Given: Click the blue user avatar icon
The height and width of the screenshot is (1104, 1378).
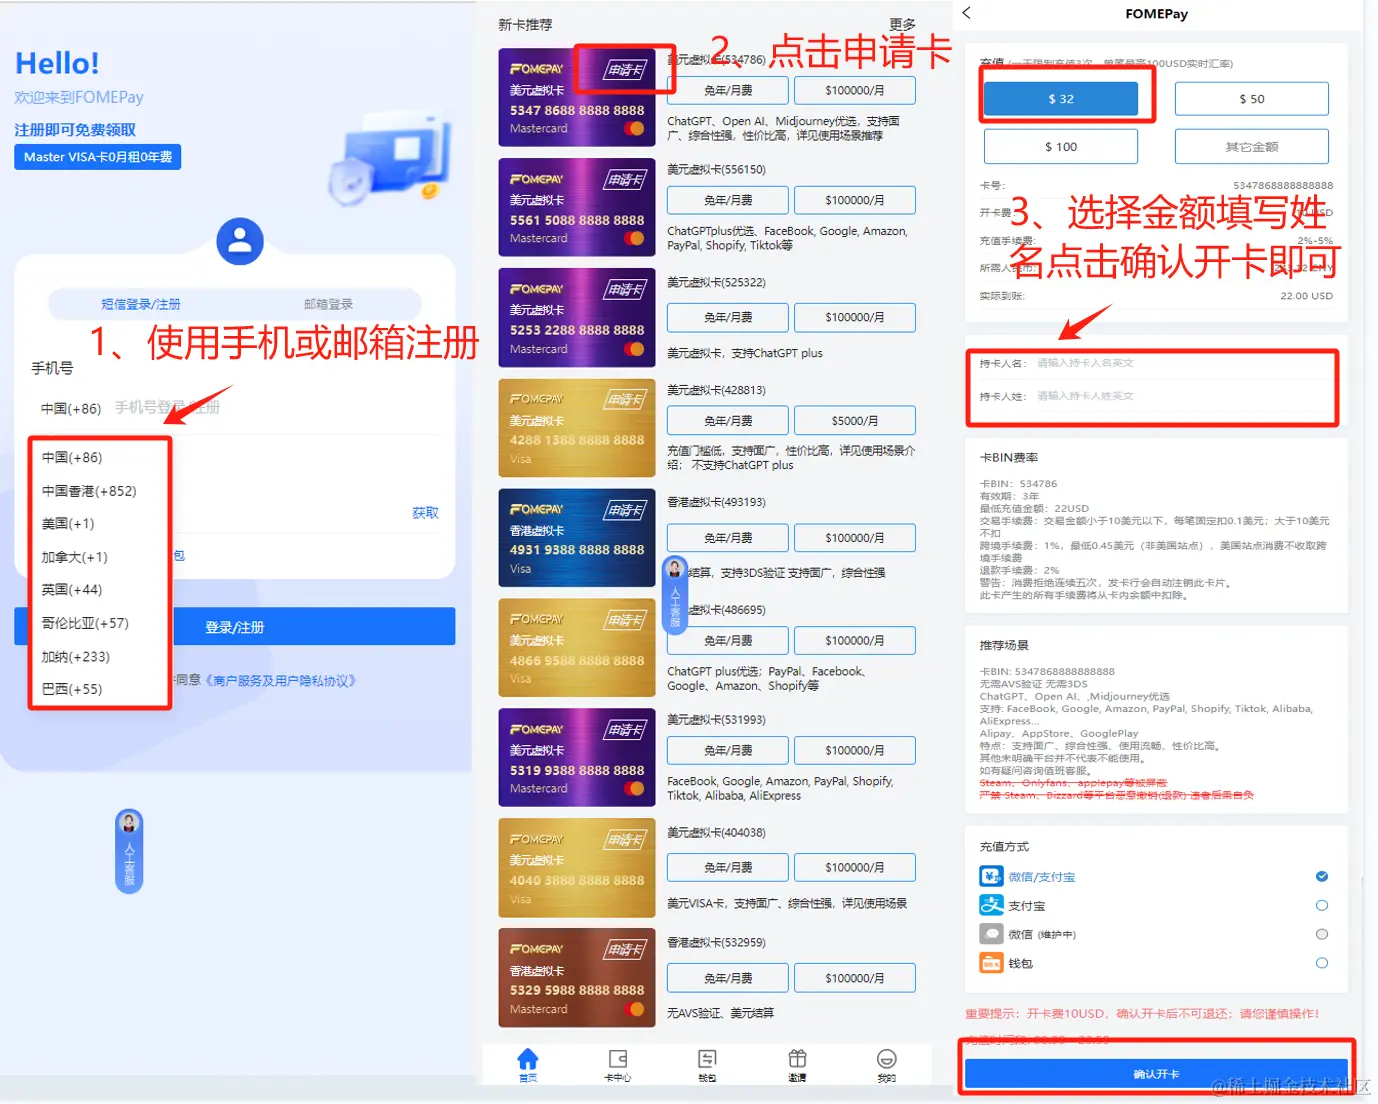Looking at the screenshot, I should pos(240,241).
